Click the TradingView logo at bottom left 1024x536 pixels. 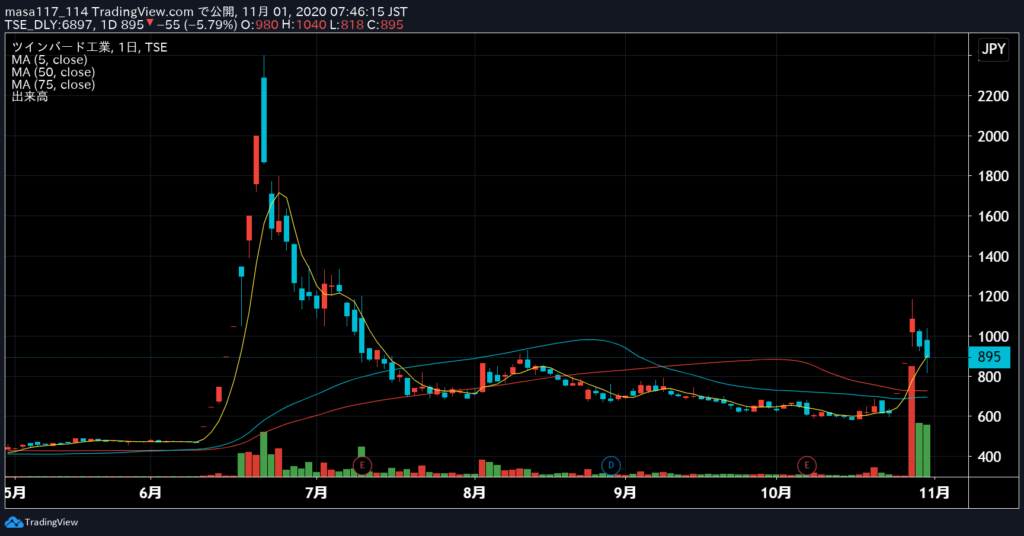(x=41, y=522)
